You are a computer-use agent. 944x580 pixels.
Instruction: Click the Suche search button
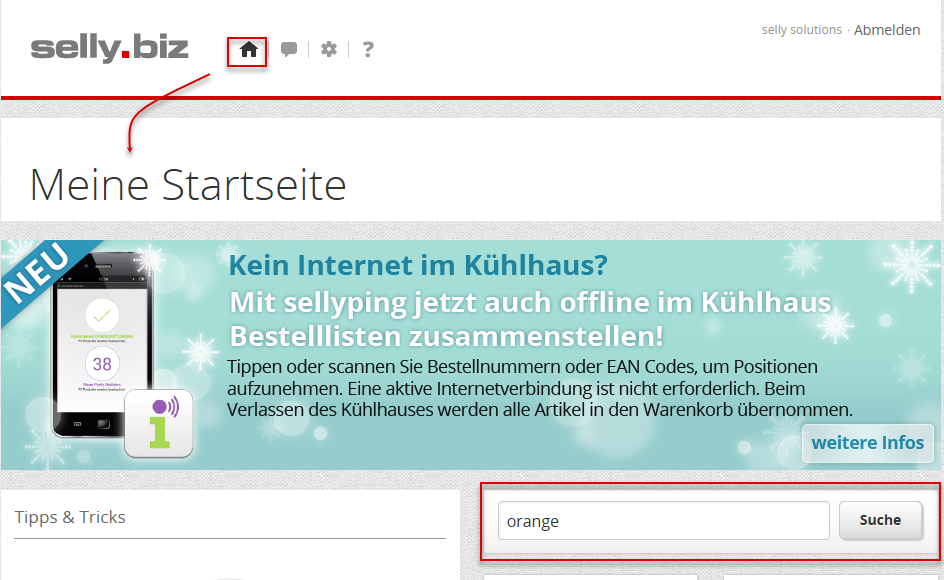(x=880, y=520)
